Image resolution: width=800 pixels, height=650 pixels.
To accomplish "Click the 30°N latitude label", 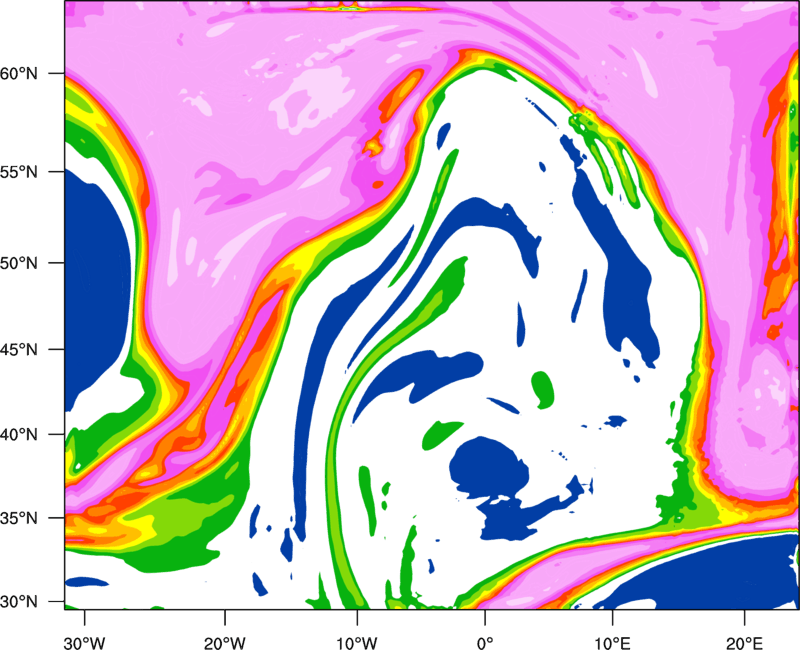I will [x=19, y=602].
